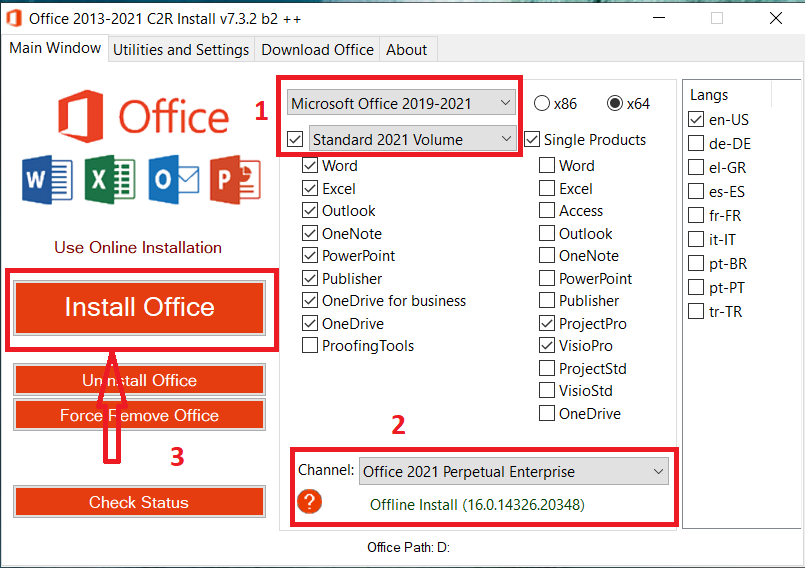Minimize the C2R Install window
805x568 pixels.
659,18
